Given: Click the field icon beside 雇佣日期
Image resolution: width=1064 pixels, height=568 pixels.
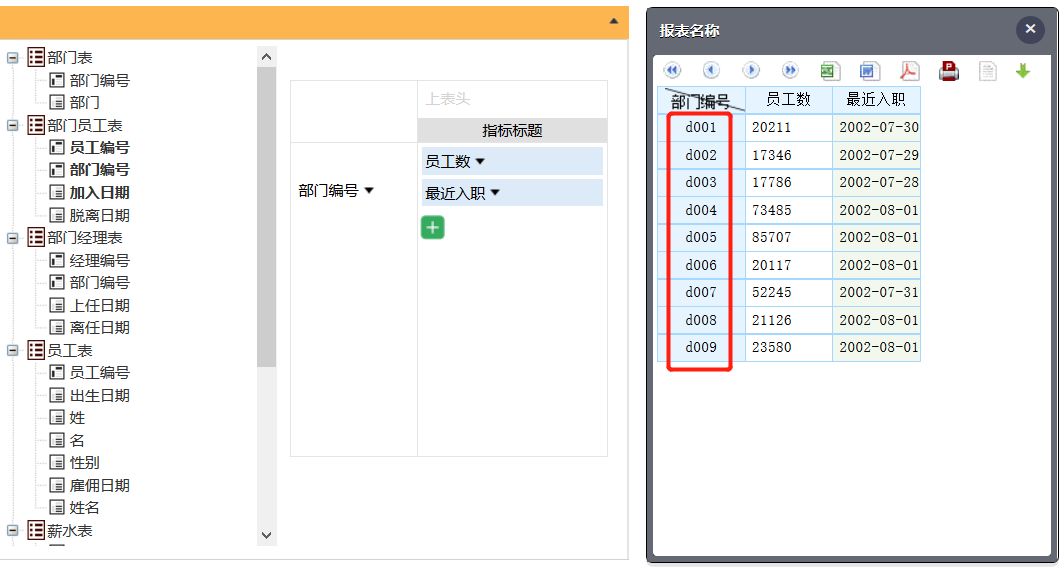Looking at the screenshot, I should tap(57, 486).
